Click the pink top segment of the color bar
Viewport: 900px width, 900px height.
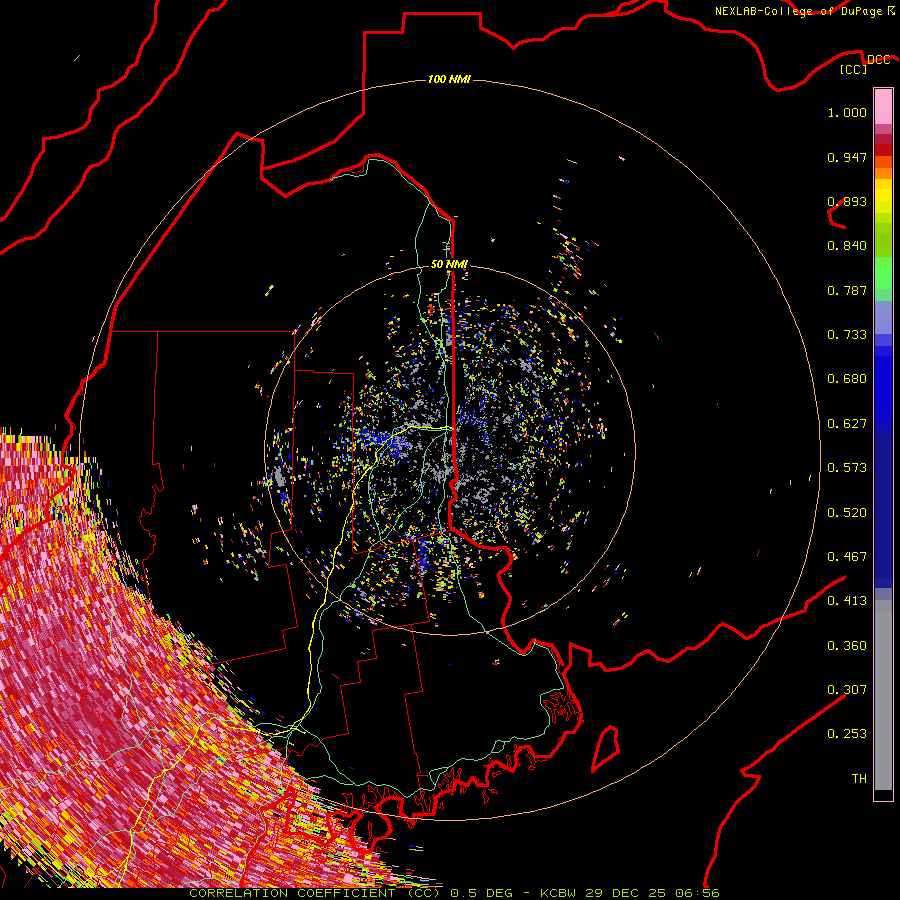click(x=883, y=106)
